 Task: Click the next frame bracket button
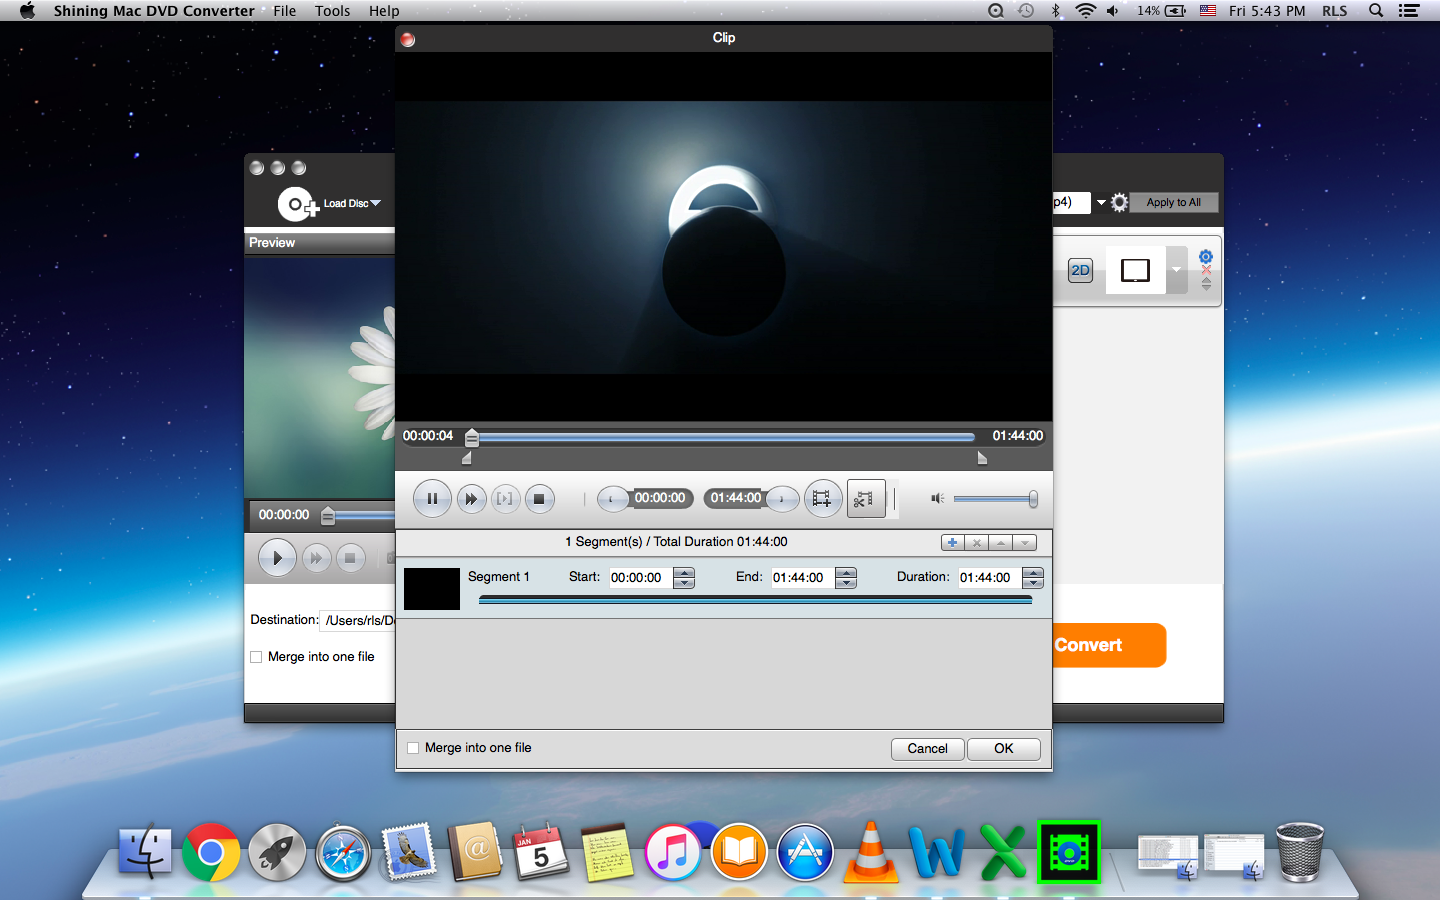click(505, 498)
